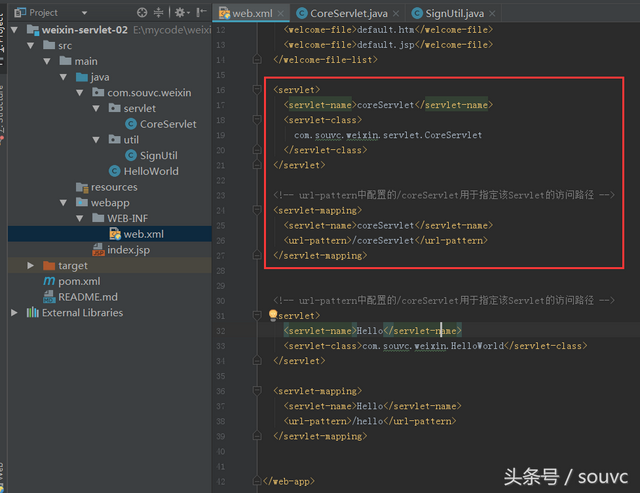Collapse the util package

tap(96, 140)
